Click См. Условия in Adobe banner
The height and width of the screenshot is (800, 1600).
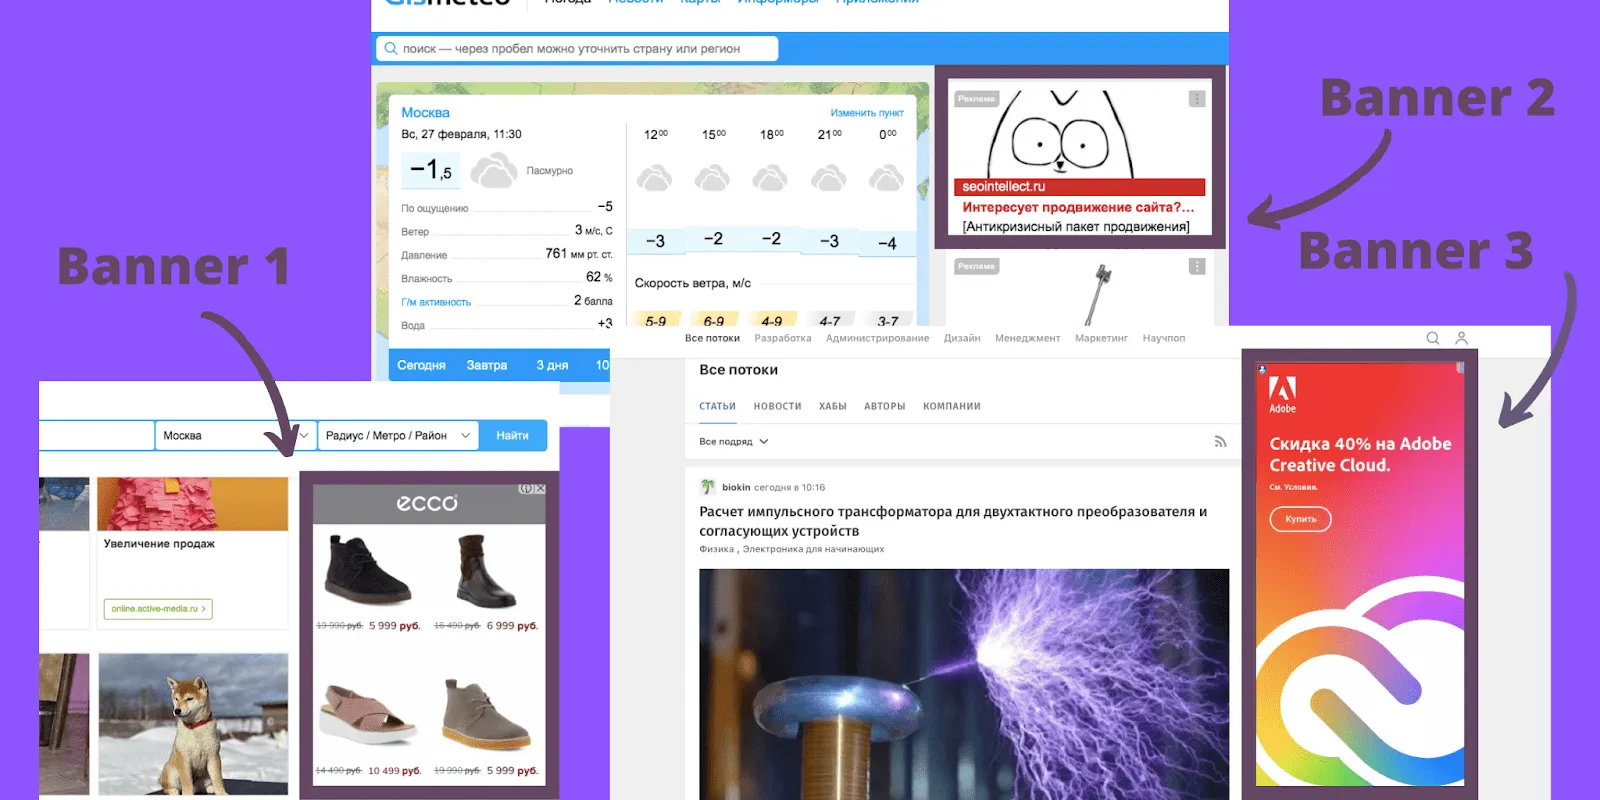pos(1293,487)
